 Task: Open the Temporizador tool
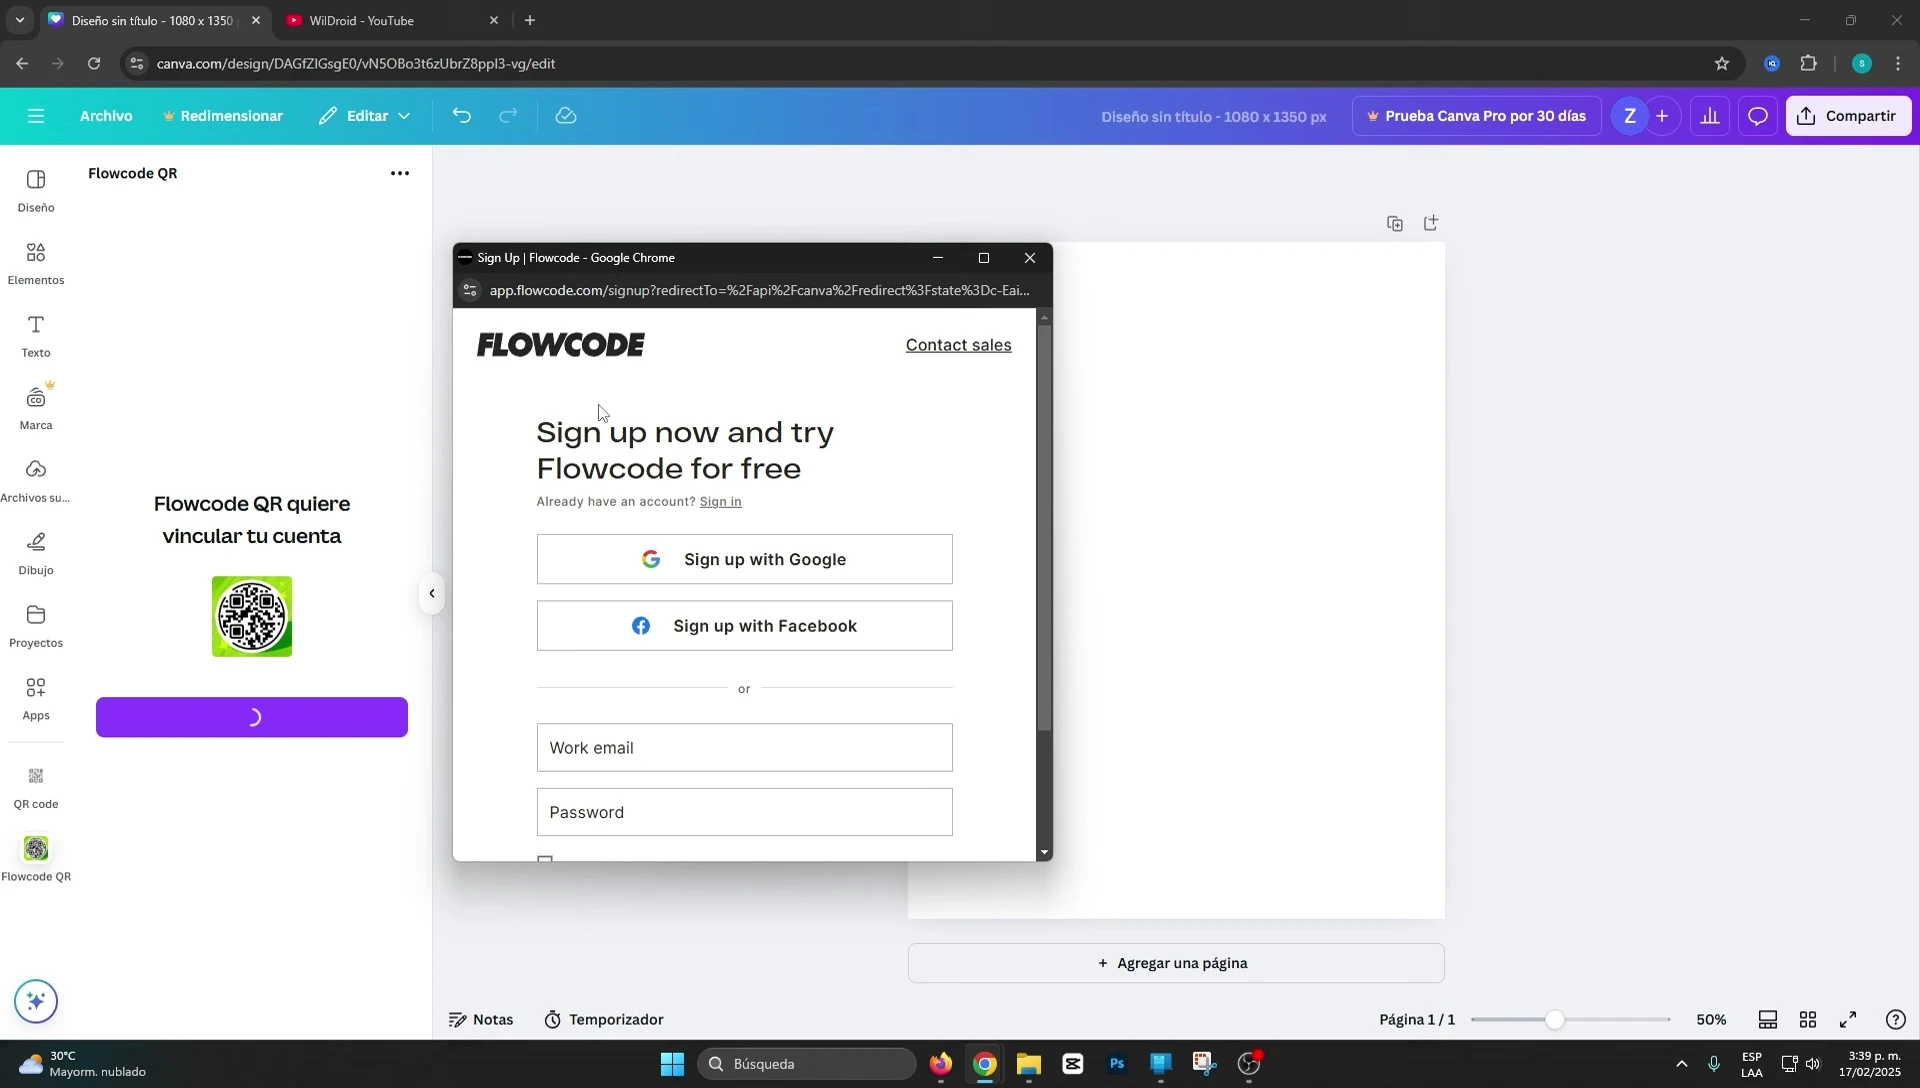pyautogui.click(x=604, y=1019)
